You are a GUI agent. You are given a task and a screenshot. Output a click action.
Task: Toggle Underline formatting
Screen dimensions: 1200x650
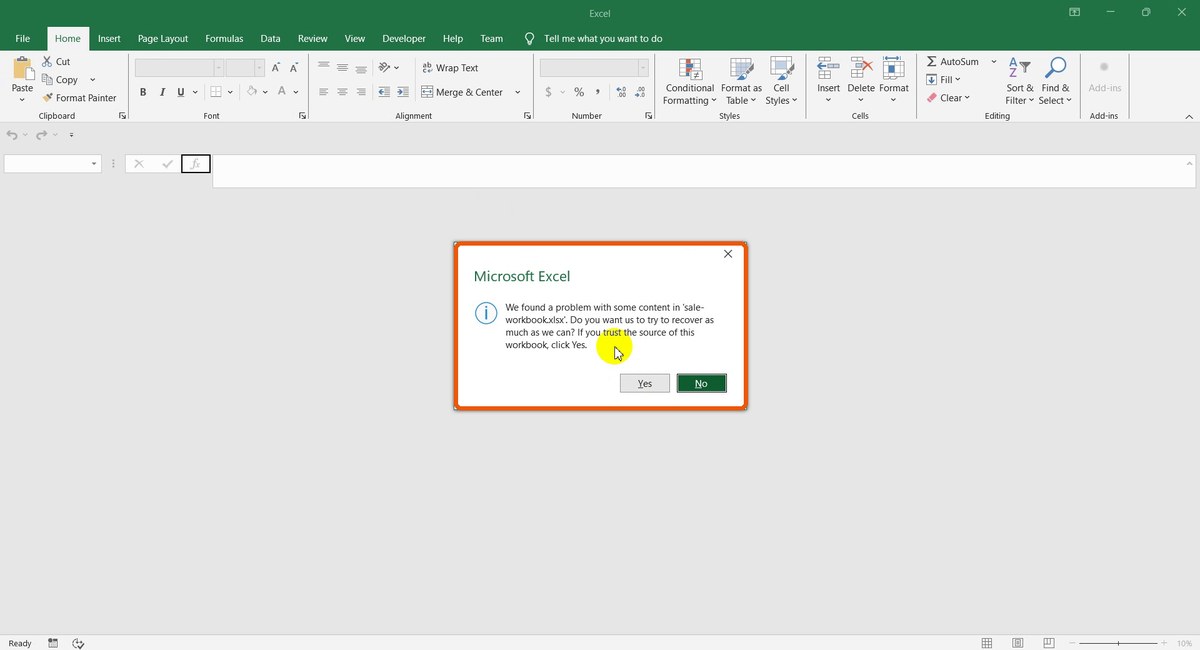pos(180,92)
